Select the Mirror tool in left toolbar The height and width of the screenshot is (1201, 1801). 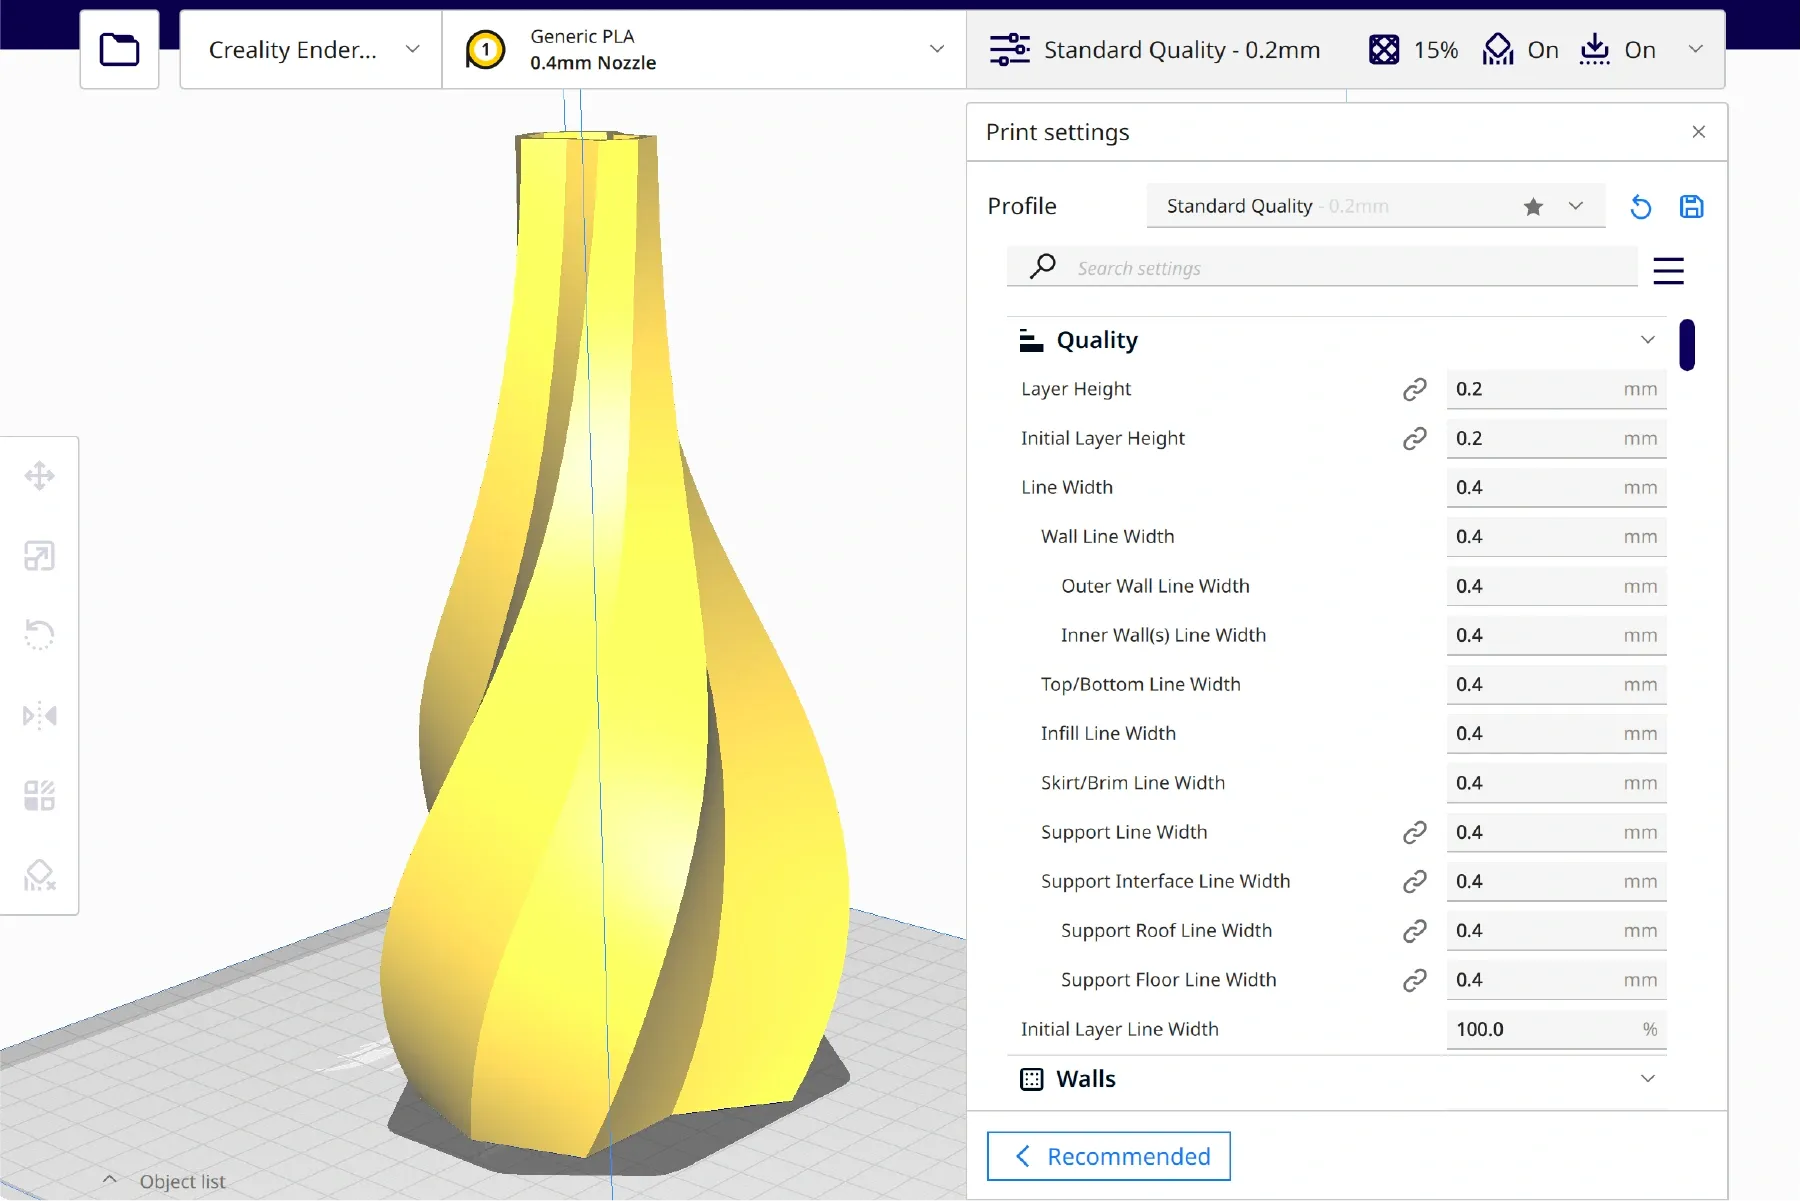tap(40, 716)
